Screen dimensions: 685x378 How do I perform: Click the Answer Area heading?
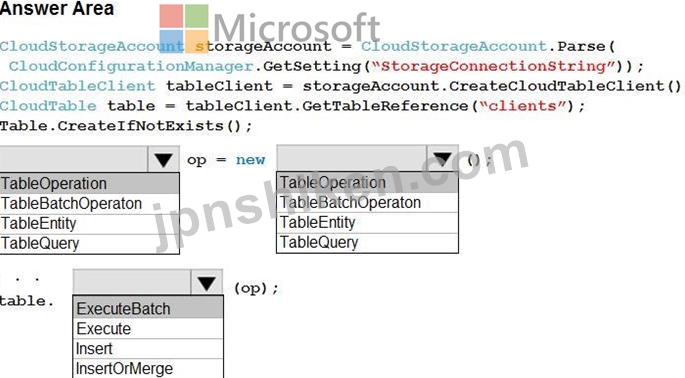pyautogui.click(x=57, y=8)
